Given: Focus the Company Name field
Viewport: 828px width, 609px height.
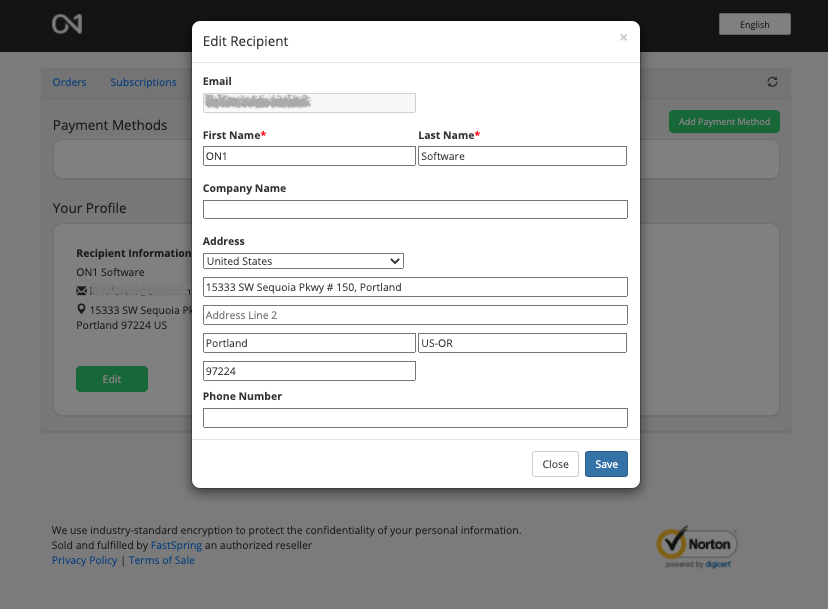Looking at the screenshot, I should tap(415, 209).
